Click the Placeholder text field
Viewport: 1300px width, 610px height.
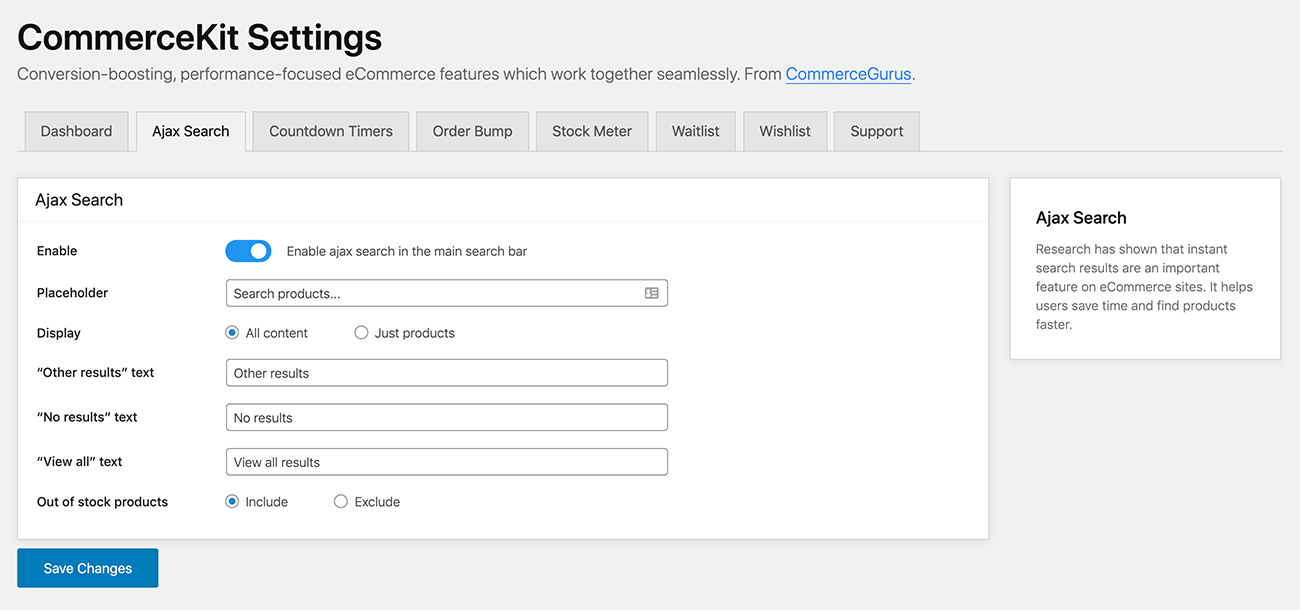pos(447,293)
